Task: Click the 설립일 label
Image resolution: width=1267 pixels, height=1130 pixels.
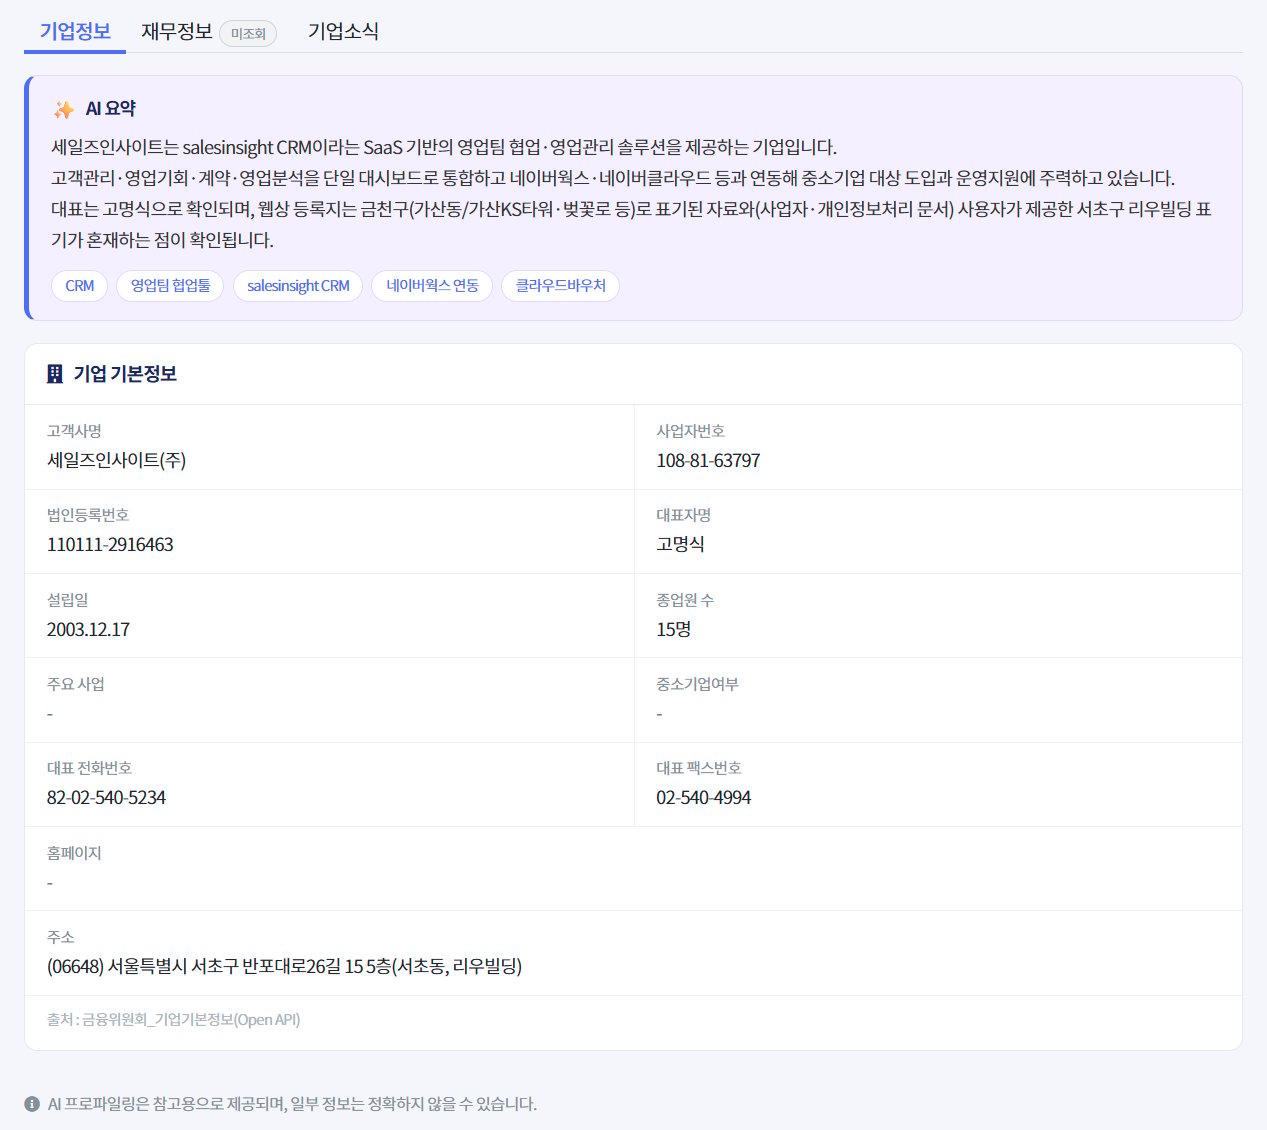Action: tap(67, 600)
